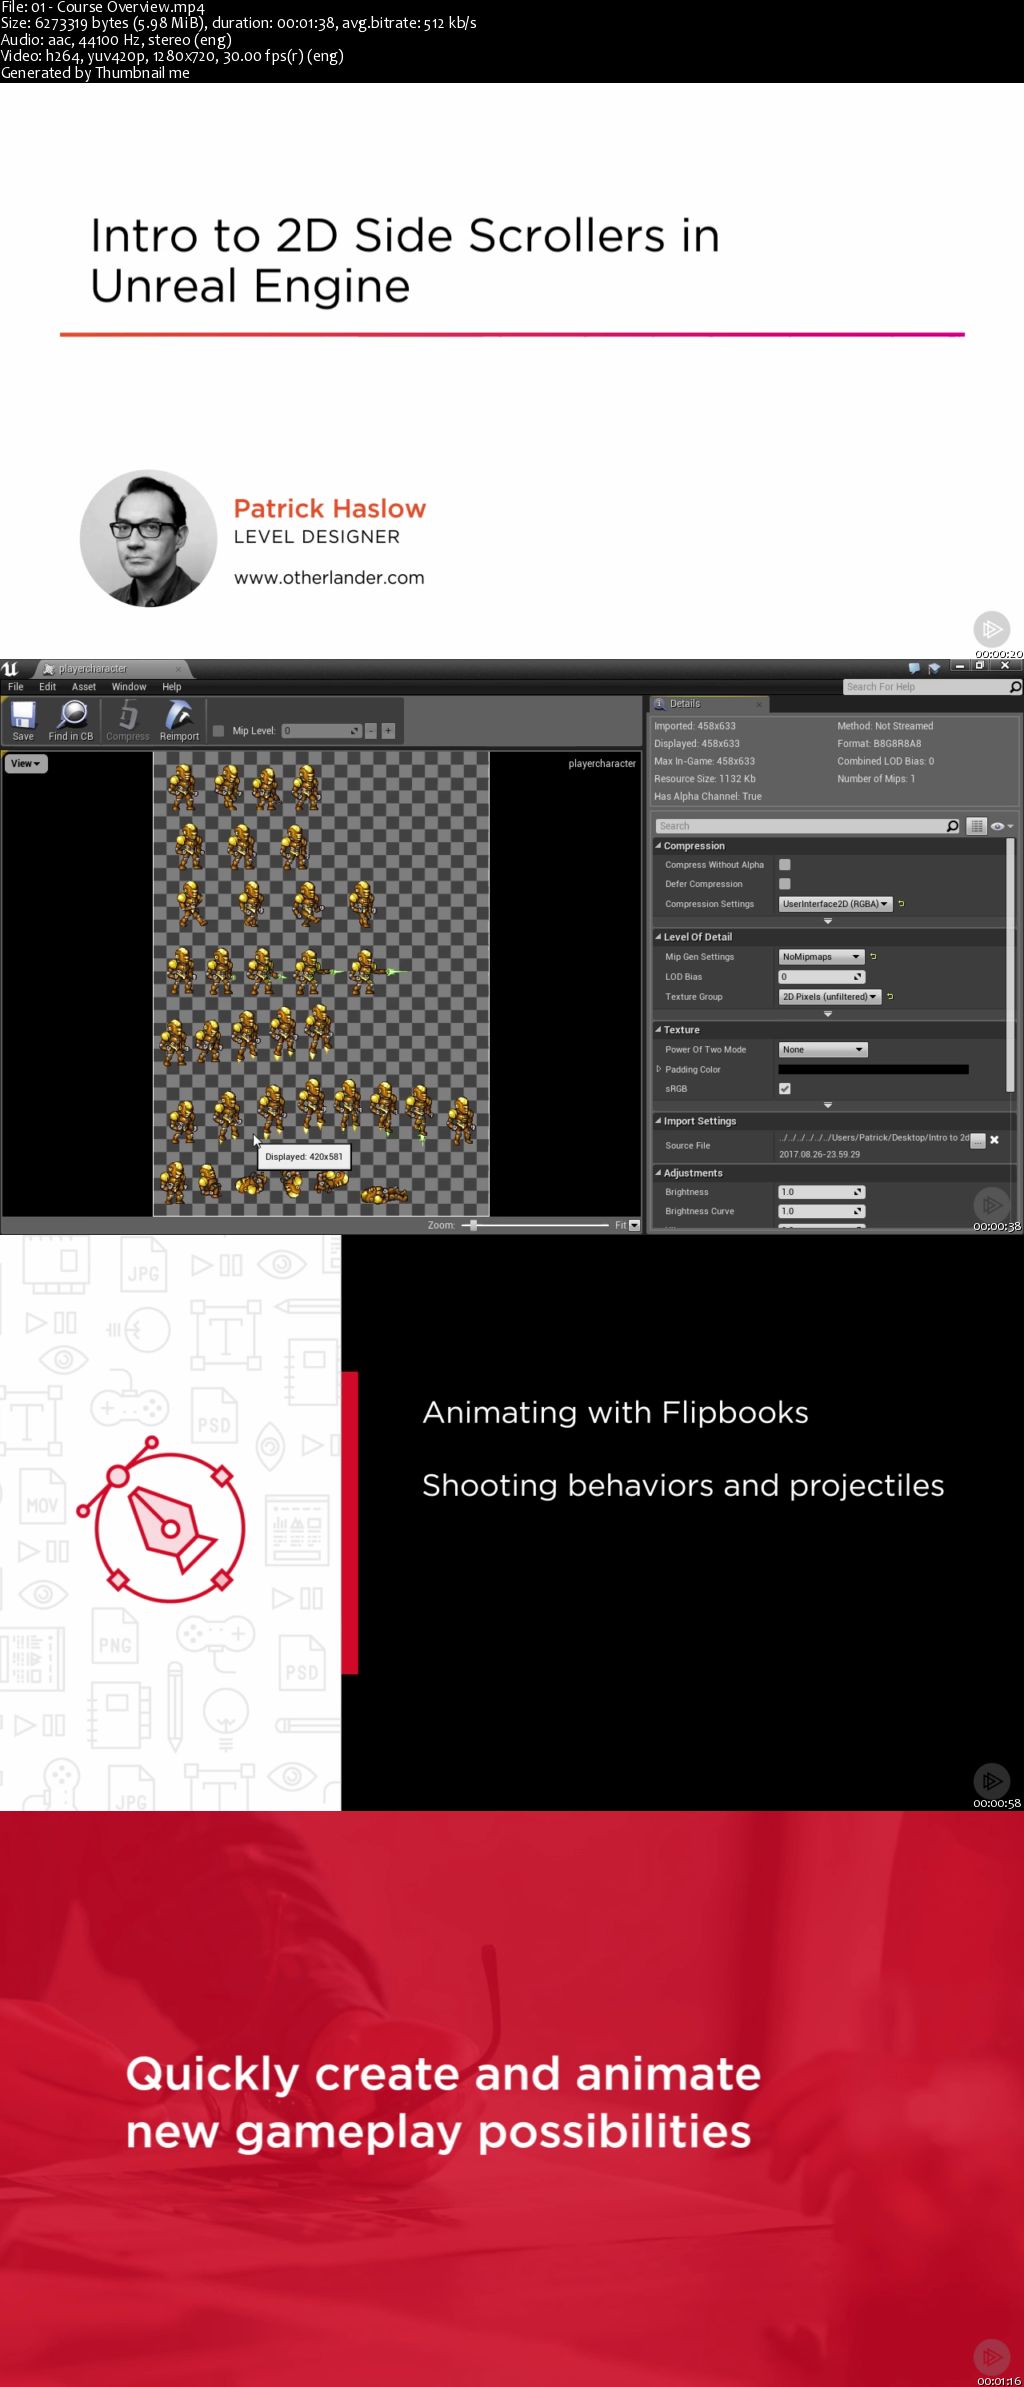The image size is (1024, 2387).
Task: Click the Brightness value field
Action: pos(821,1192)
